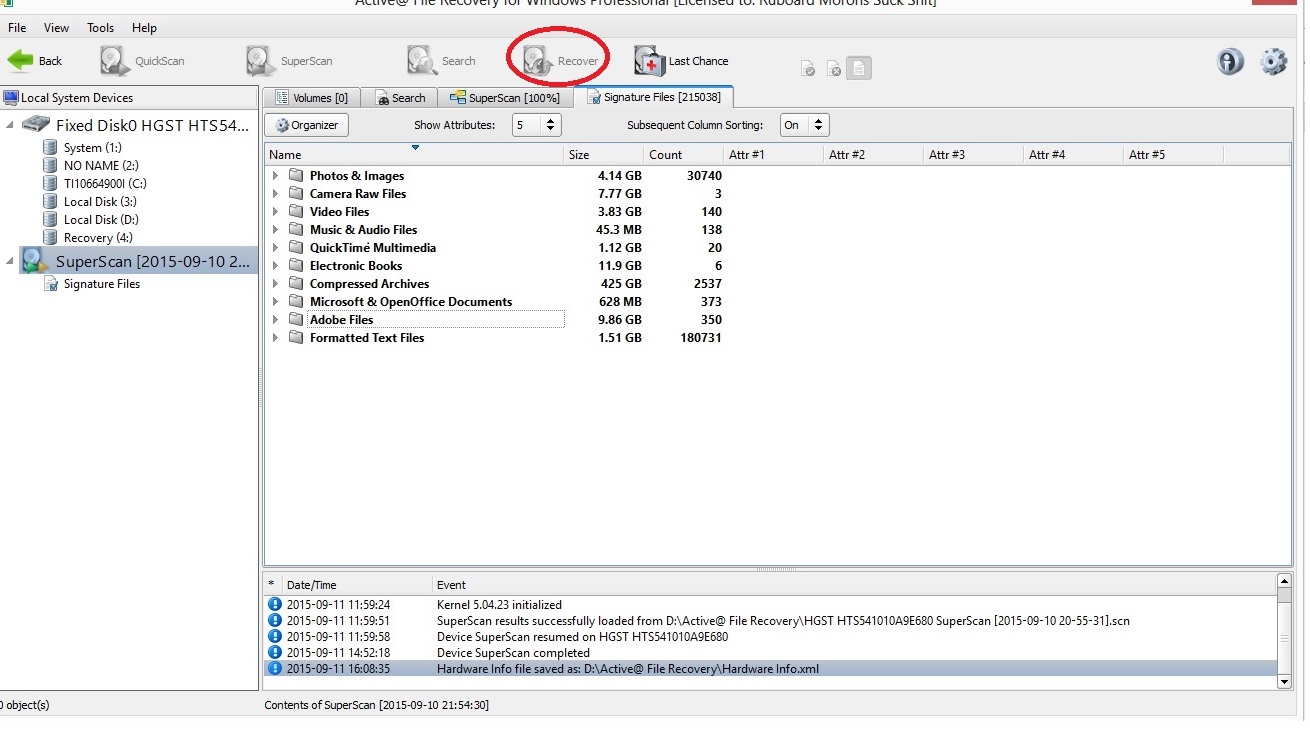This screenshot has height=737, width=1310.
Task: Expand Formatted Text Files folder
Action: click(x=276, y=338)
